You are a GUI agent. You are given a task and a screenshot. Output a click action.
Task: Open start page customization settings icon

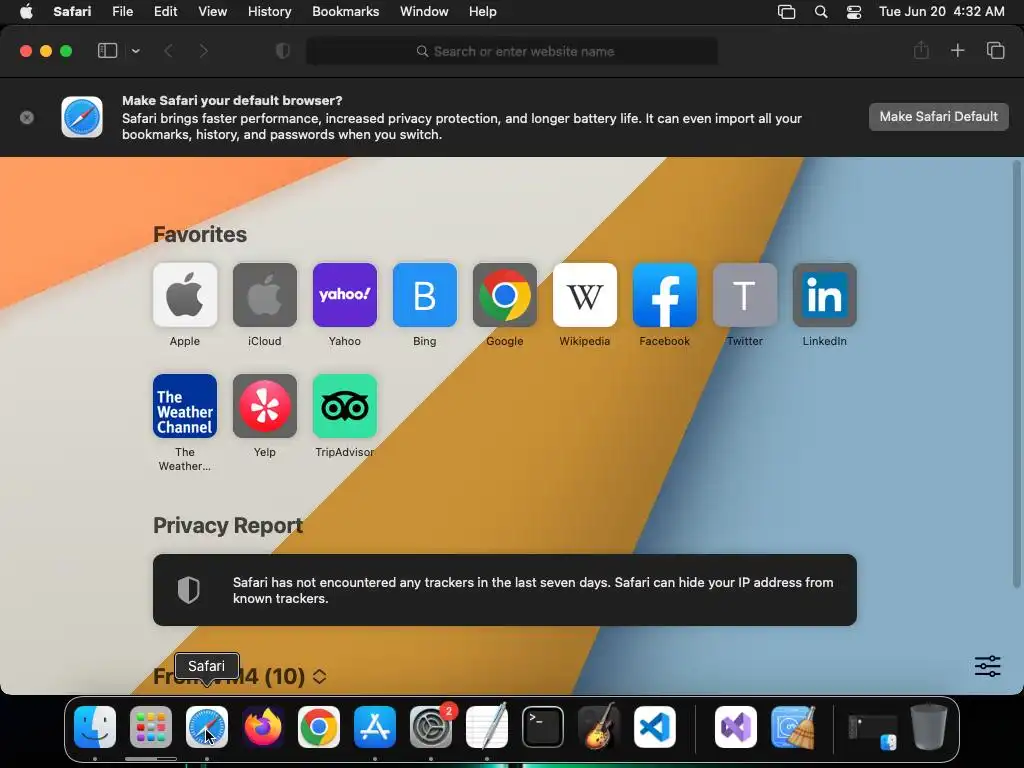point(987,666)
